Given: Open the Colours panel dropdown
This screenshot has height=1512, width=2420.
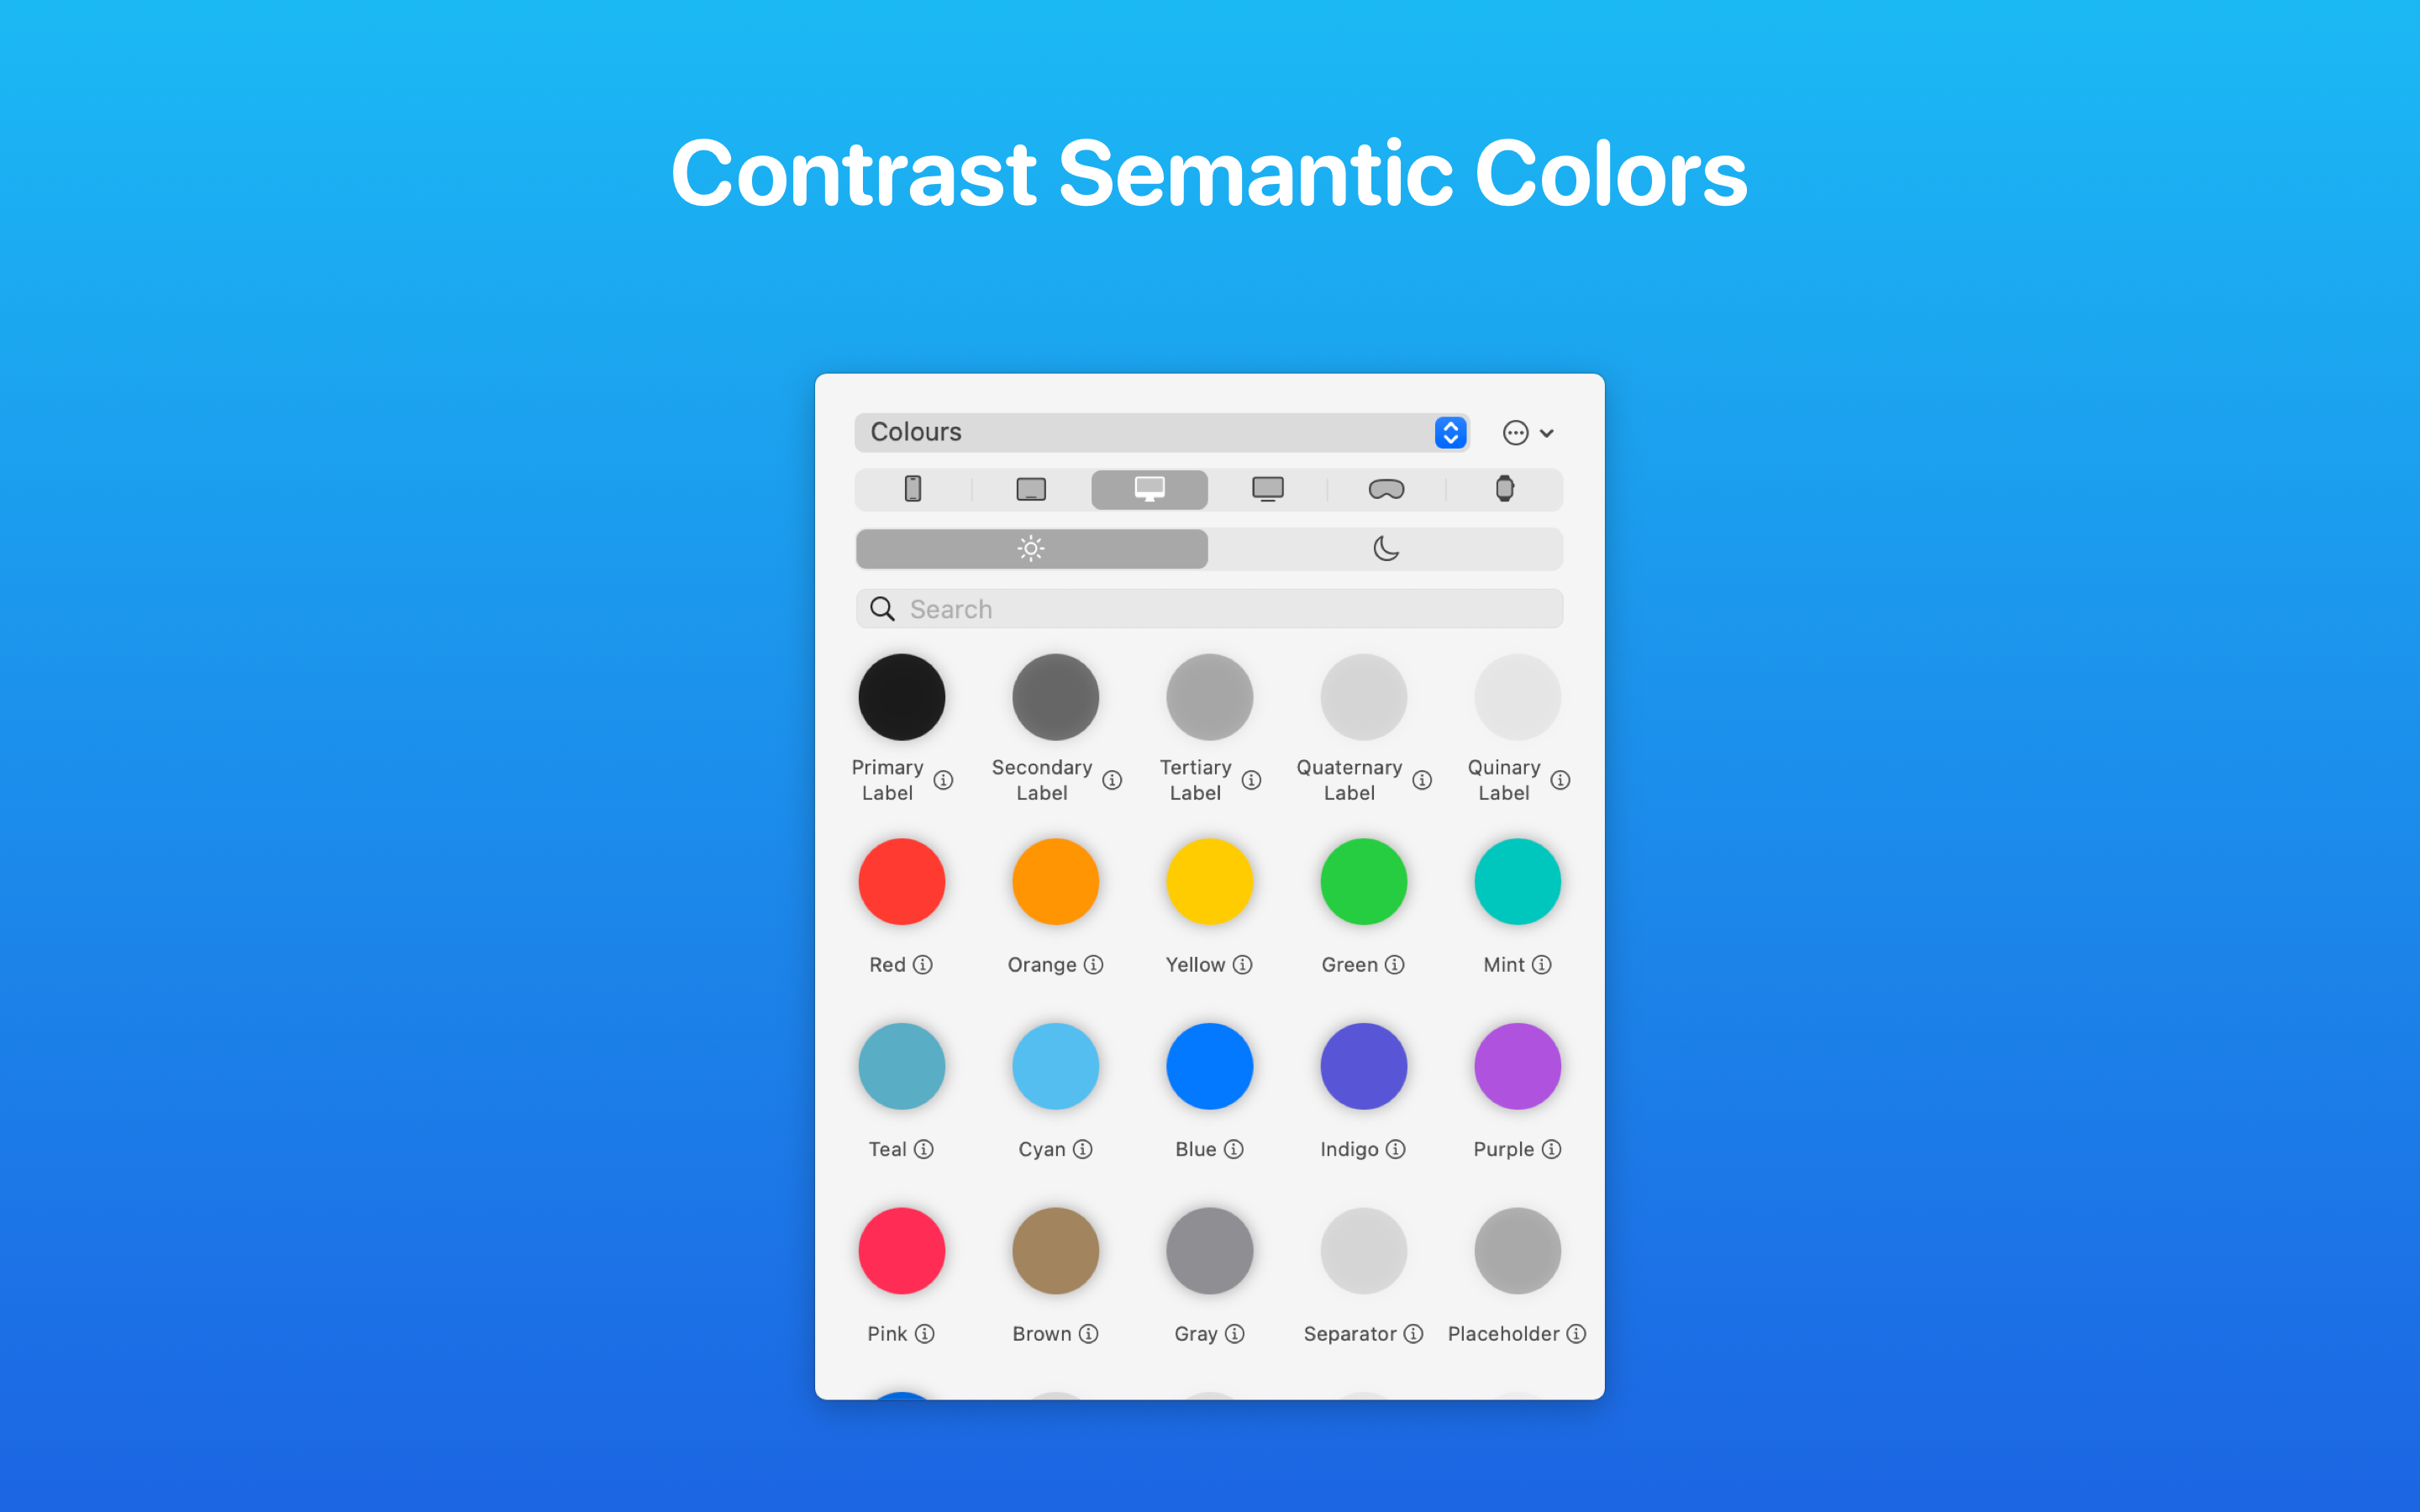Looking at the screenshot, I should point(1449,432).
